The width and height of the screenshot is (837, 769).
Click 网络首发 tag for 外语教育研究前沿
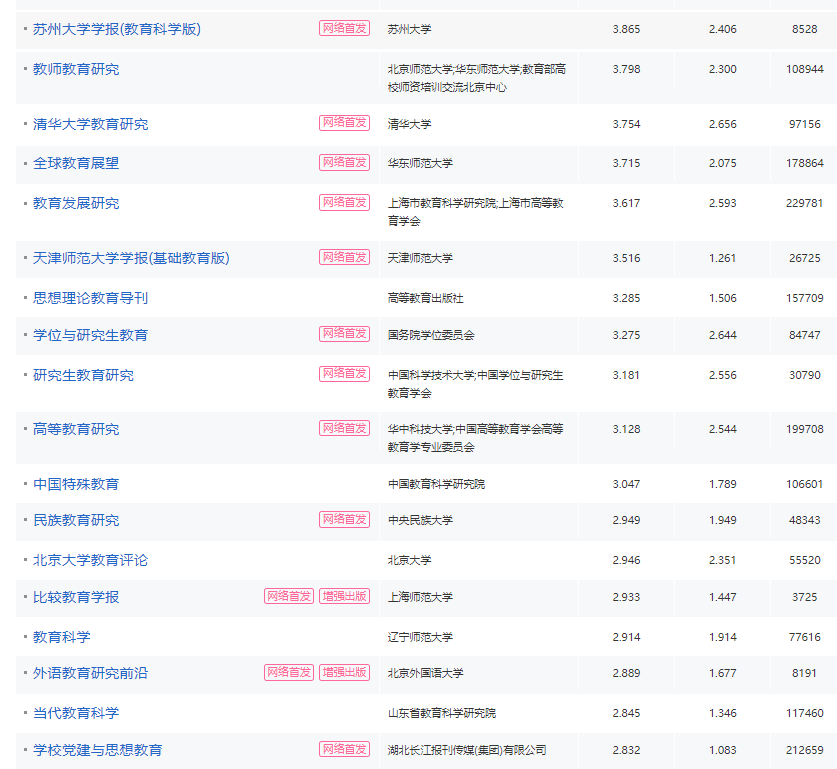pos(289,672)
